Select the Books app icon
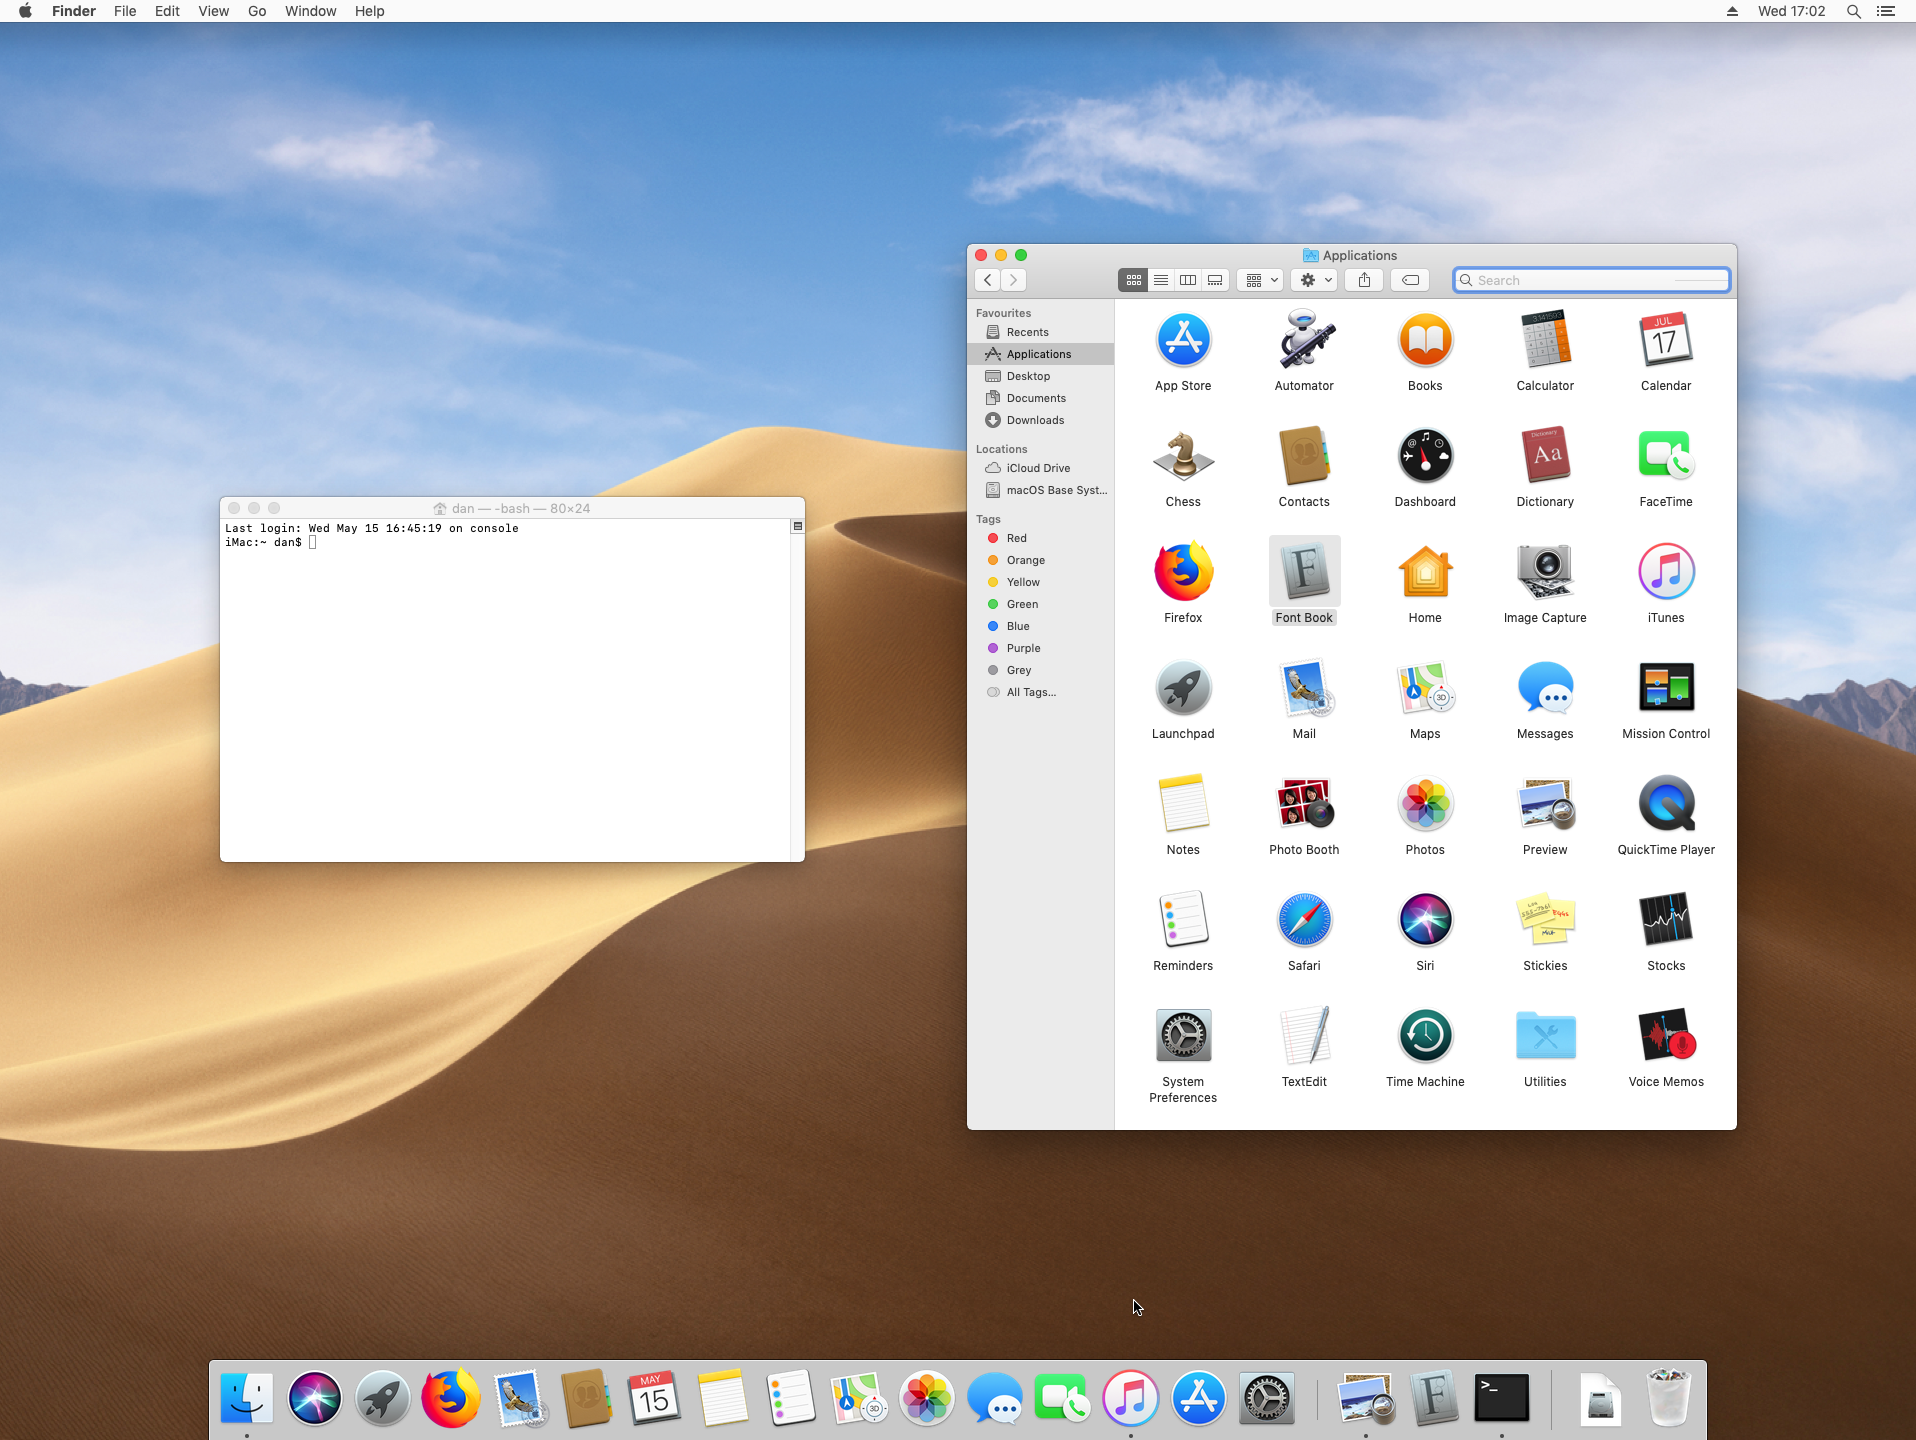This screenshot has width=1916, height=1440. (1425, 341)
